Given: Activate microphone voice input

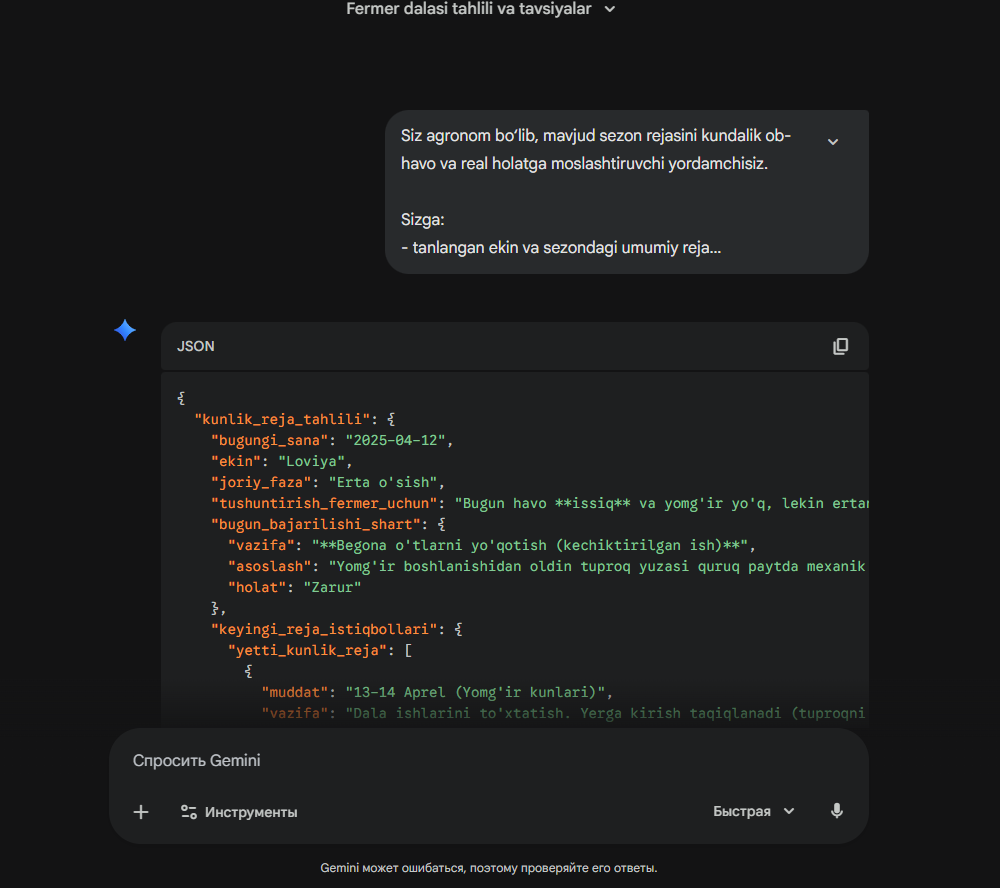Looking at the screenshot, I should [837, 811].
